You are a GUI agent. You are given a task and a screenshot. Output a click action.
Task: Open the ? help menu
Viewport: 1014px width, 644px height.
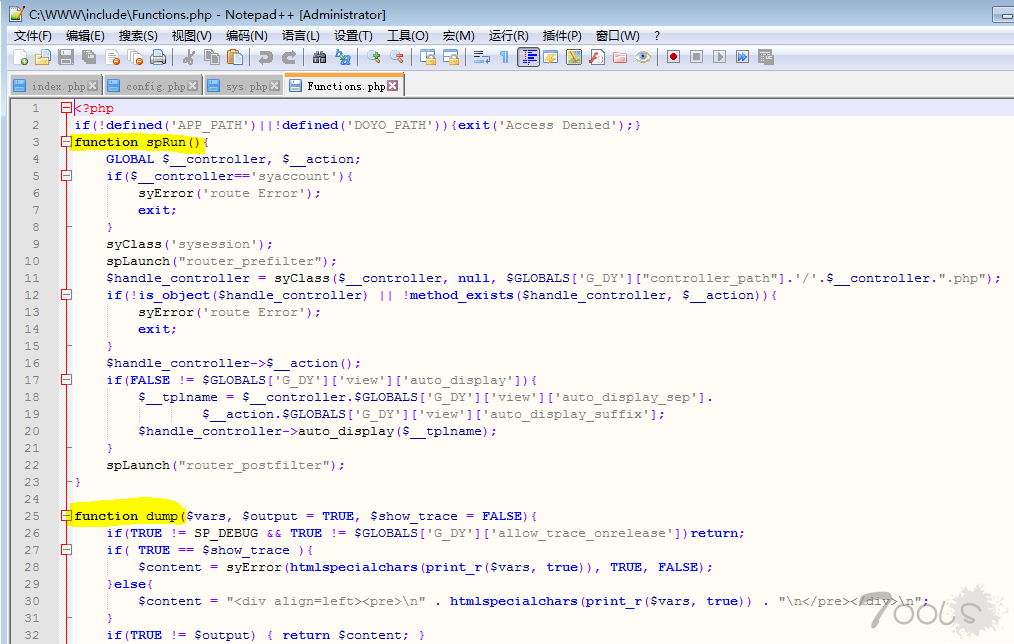coord(657,36)
